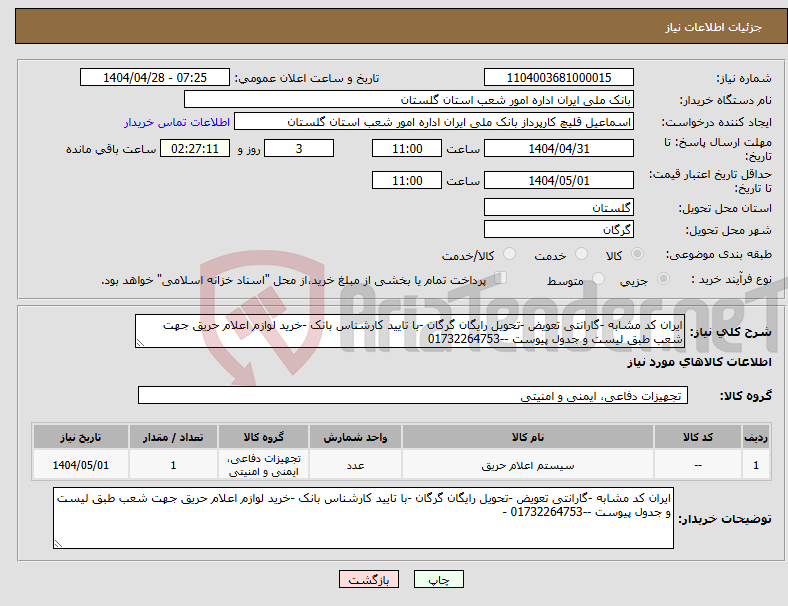Click the buyer notes text area
Screen dimensions: 788x606
coord(363,518)
